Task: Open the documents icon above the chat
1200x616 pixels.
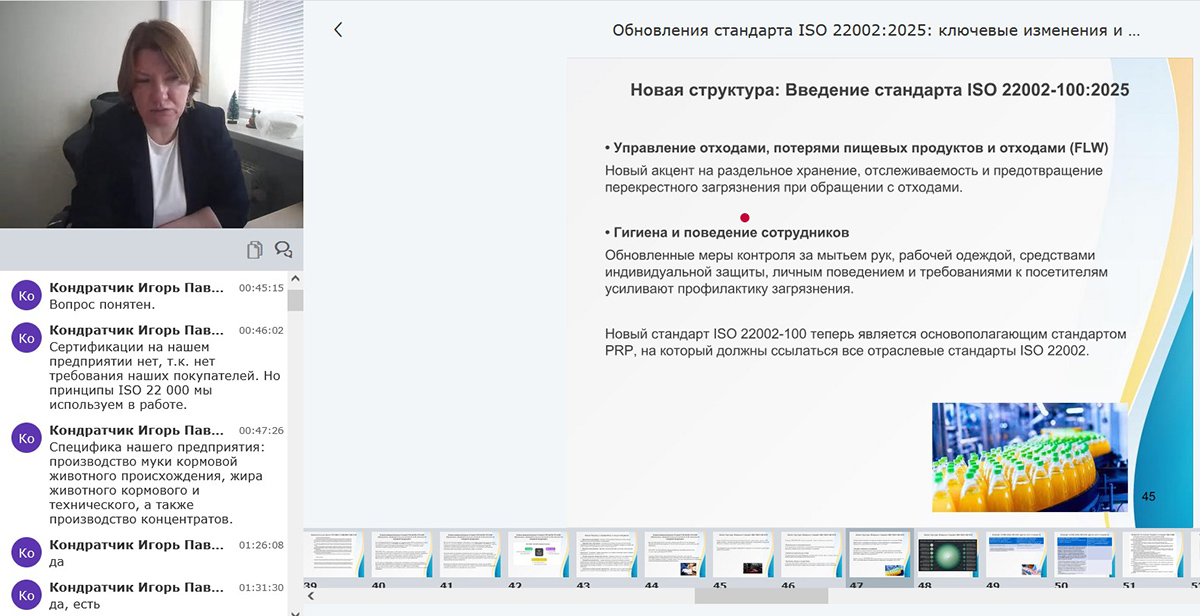Action: click(x=255, y=250)
